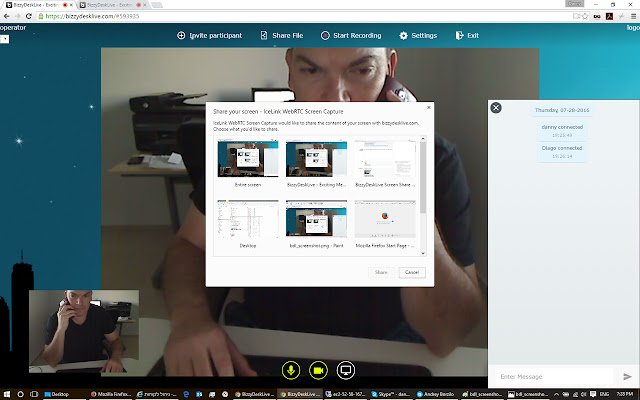Click the small self-view video thumbnail
Screen dimensions: 640x400
[x=84, y=331]
